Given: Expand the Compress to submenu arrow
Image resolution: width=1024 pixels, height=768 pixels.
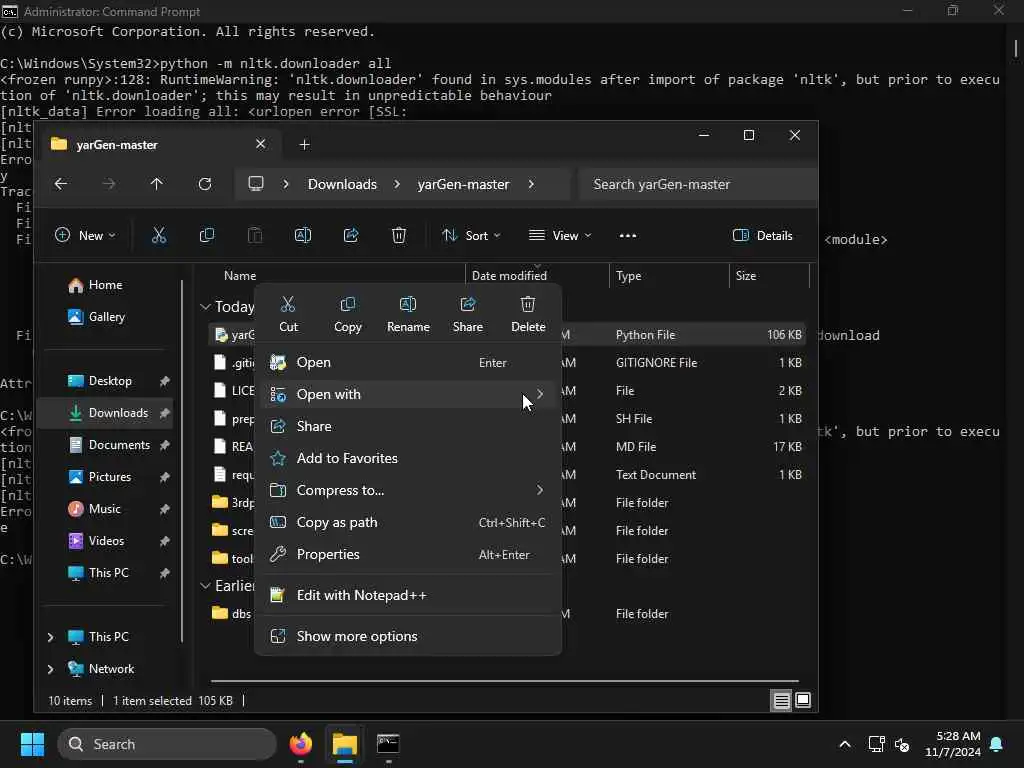Looking at the screenshot, I should (x=539, y=490).
